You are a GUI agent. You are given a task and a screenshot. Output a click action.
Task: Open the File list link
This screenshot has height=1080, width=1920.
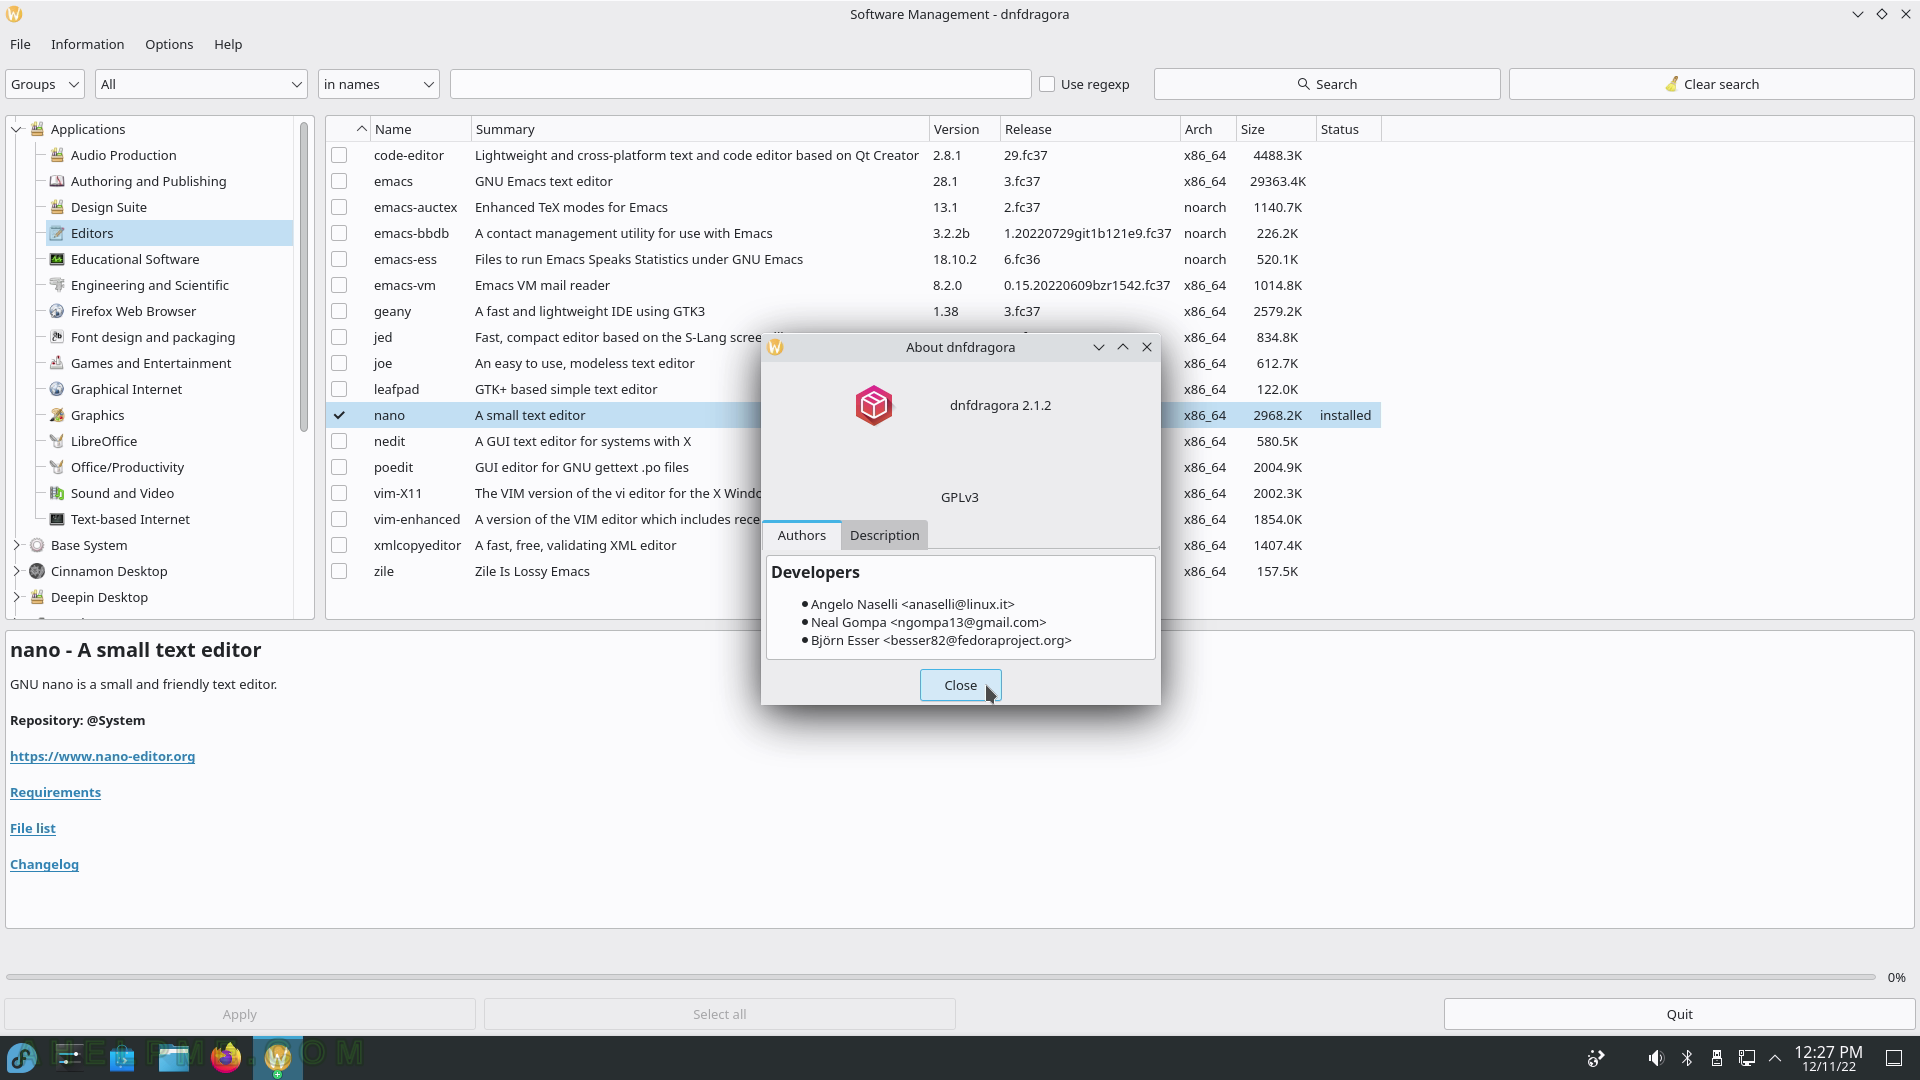coord(33,828)
